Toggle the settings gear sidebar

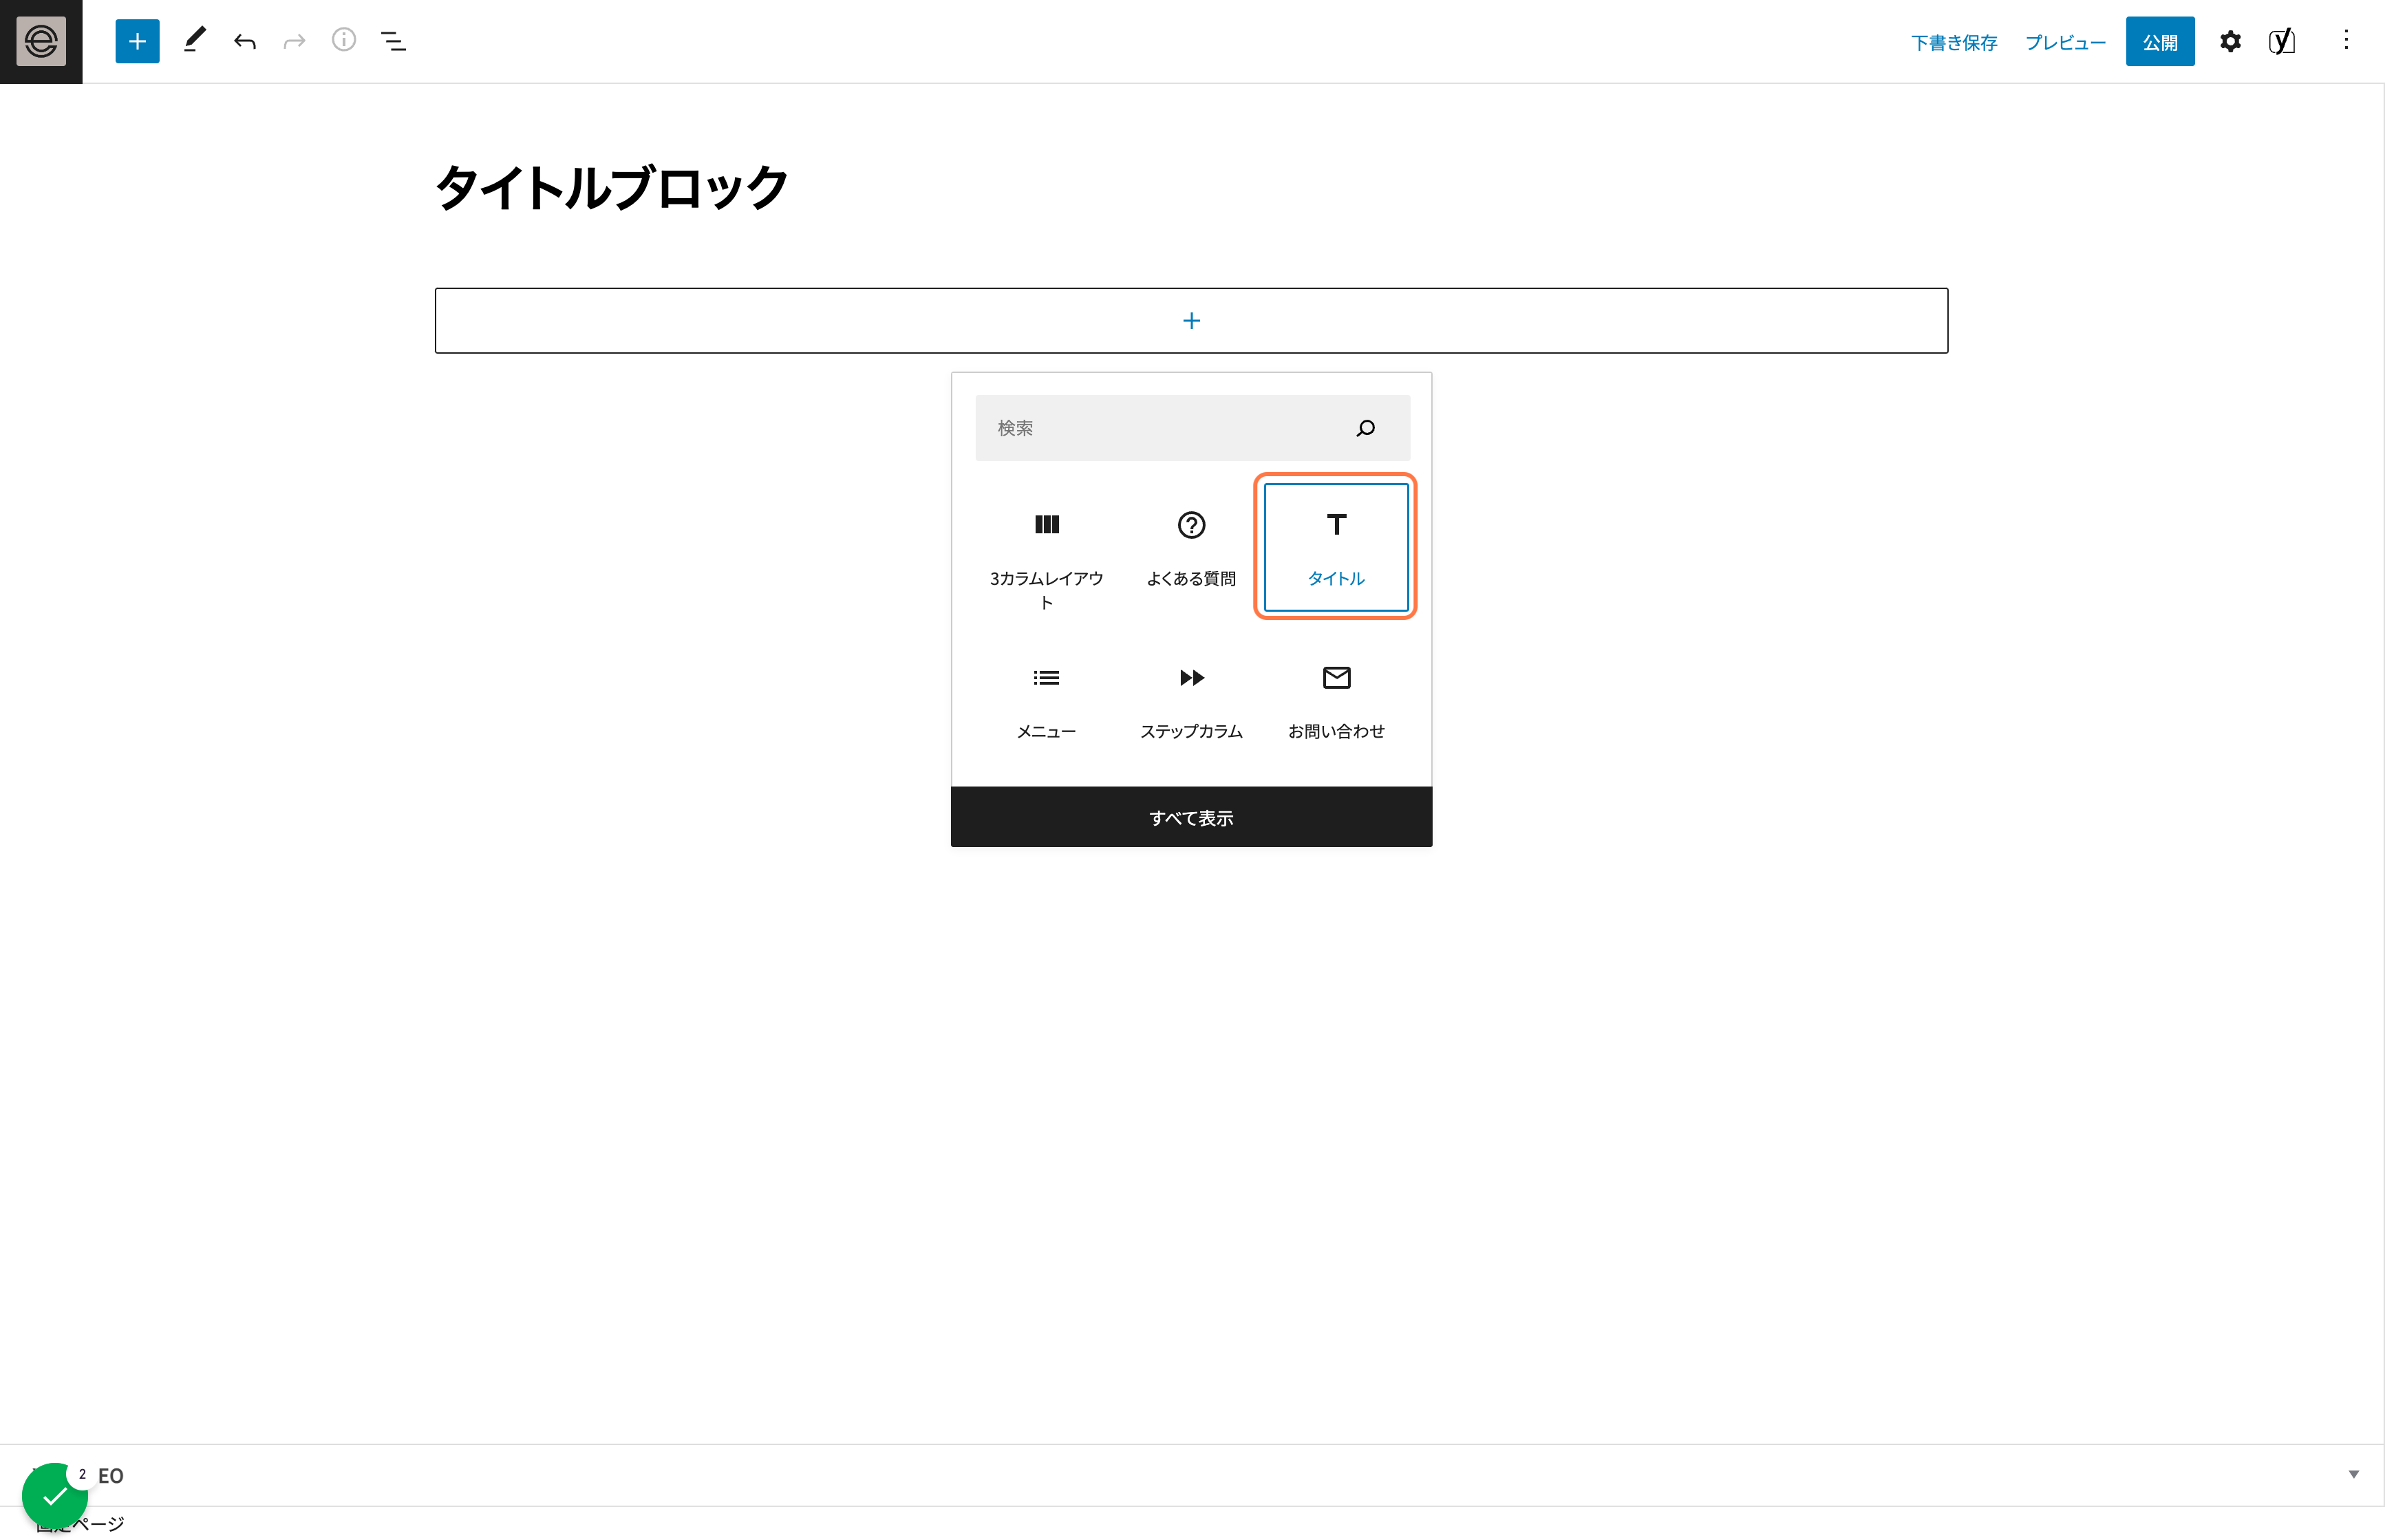[x=2230, y=41]
